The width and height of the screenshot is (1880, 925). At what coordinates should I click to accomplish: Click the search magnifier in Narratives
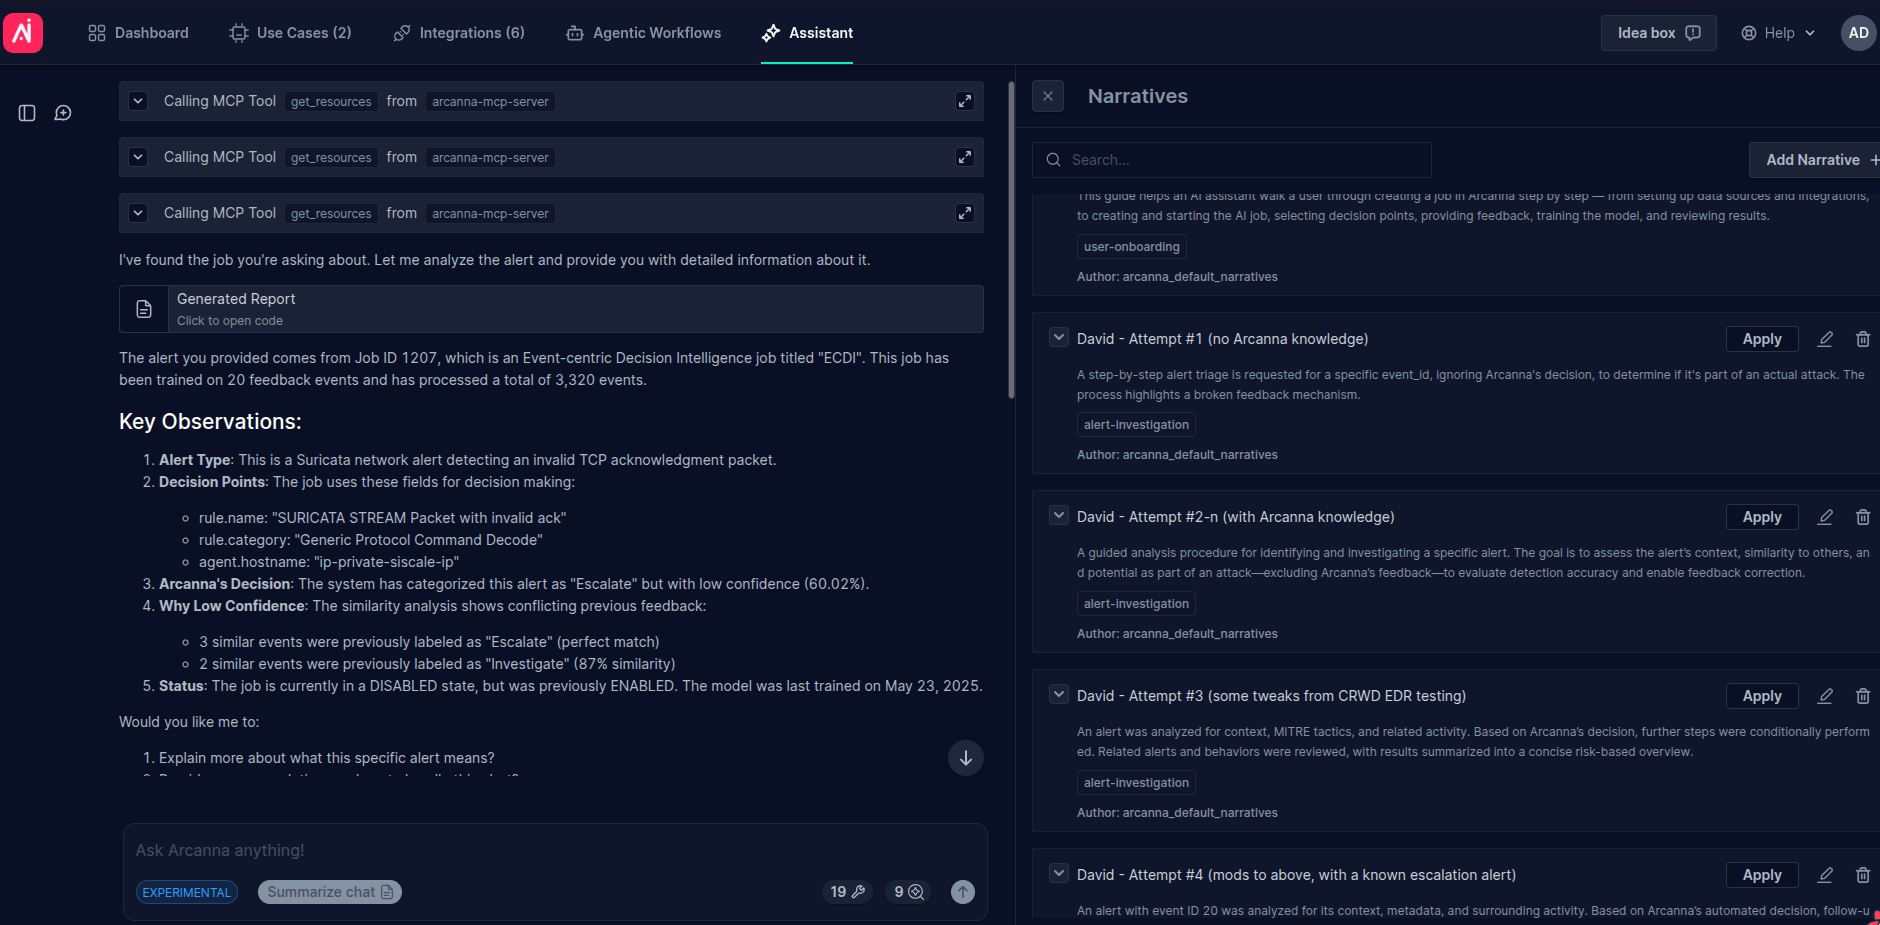[x=1053, y=160]
